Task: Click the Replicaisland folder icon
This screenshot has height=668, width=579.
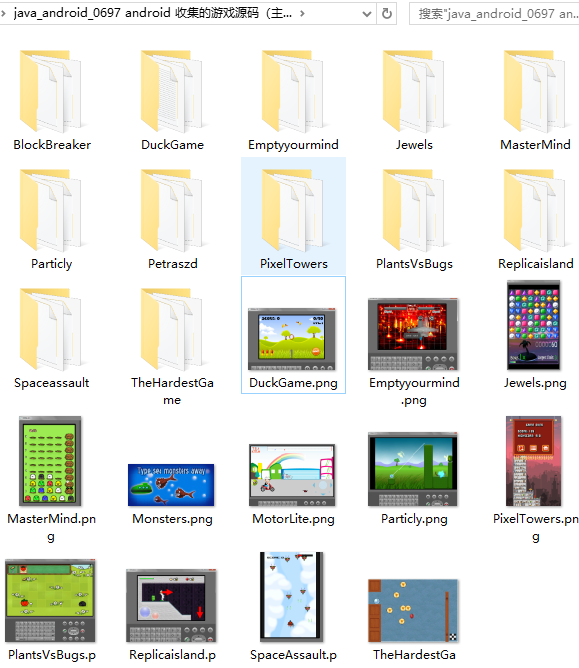Action: coord(535,210)
